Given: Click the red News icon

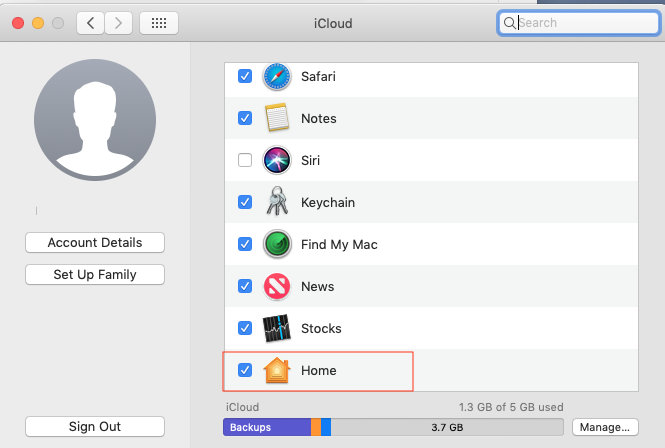Looking at the screenshot, I should pos(277,286).
